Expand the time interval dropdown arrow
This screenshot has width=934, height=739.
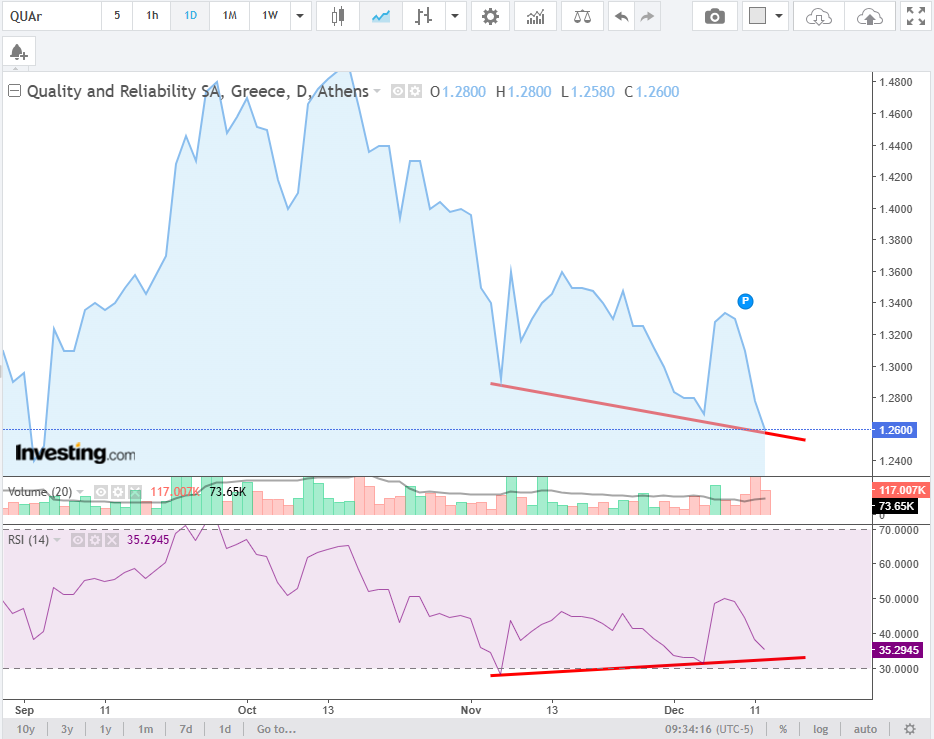[300, 16]
